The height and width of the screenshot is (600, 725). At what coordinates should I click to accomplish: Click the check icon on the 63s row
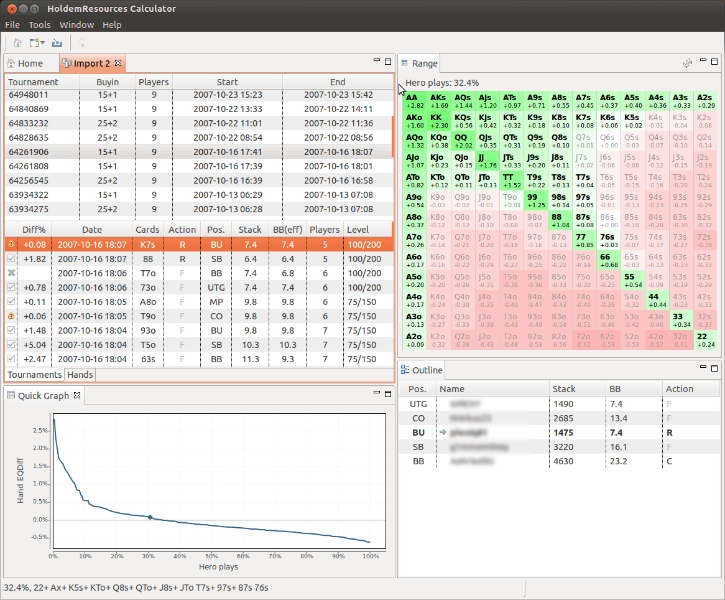(12, 359)
